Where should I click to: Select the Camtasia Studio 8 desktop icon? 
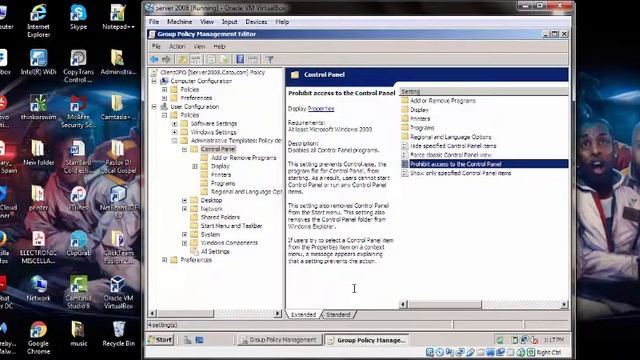(78, 292)
